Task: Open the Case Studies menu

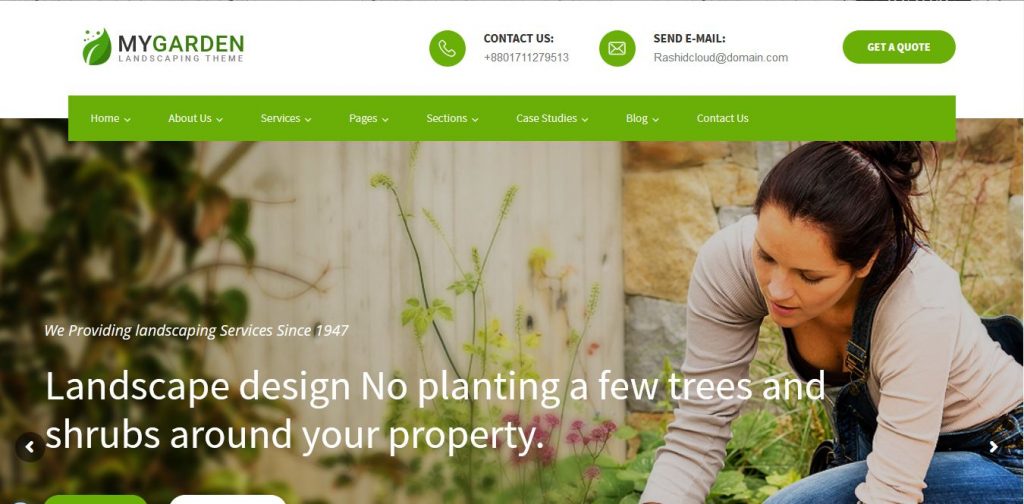Action: click(552, 118)
